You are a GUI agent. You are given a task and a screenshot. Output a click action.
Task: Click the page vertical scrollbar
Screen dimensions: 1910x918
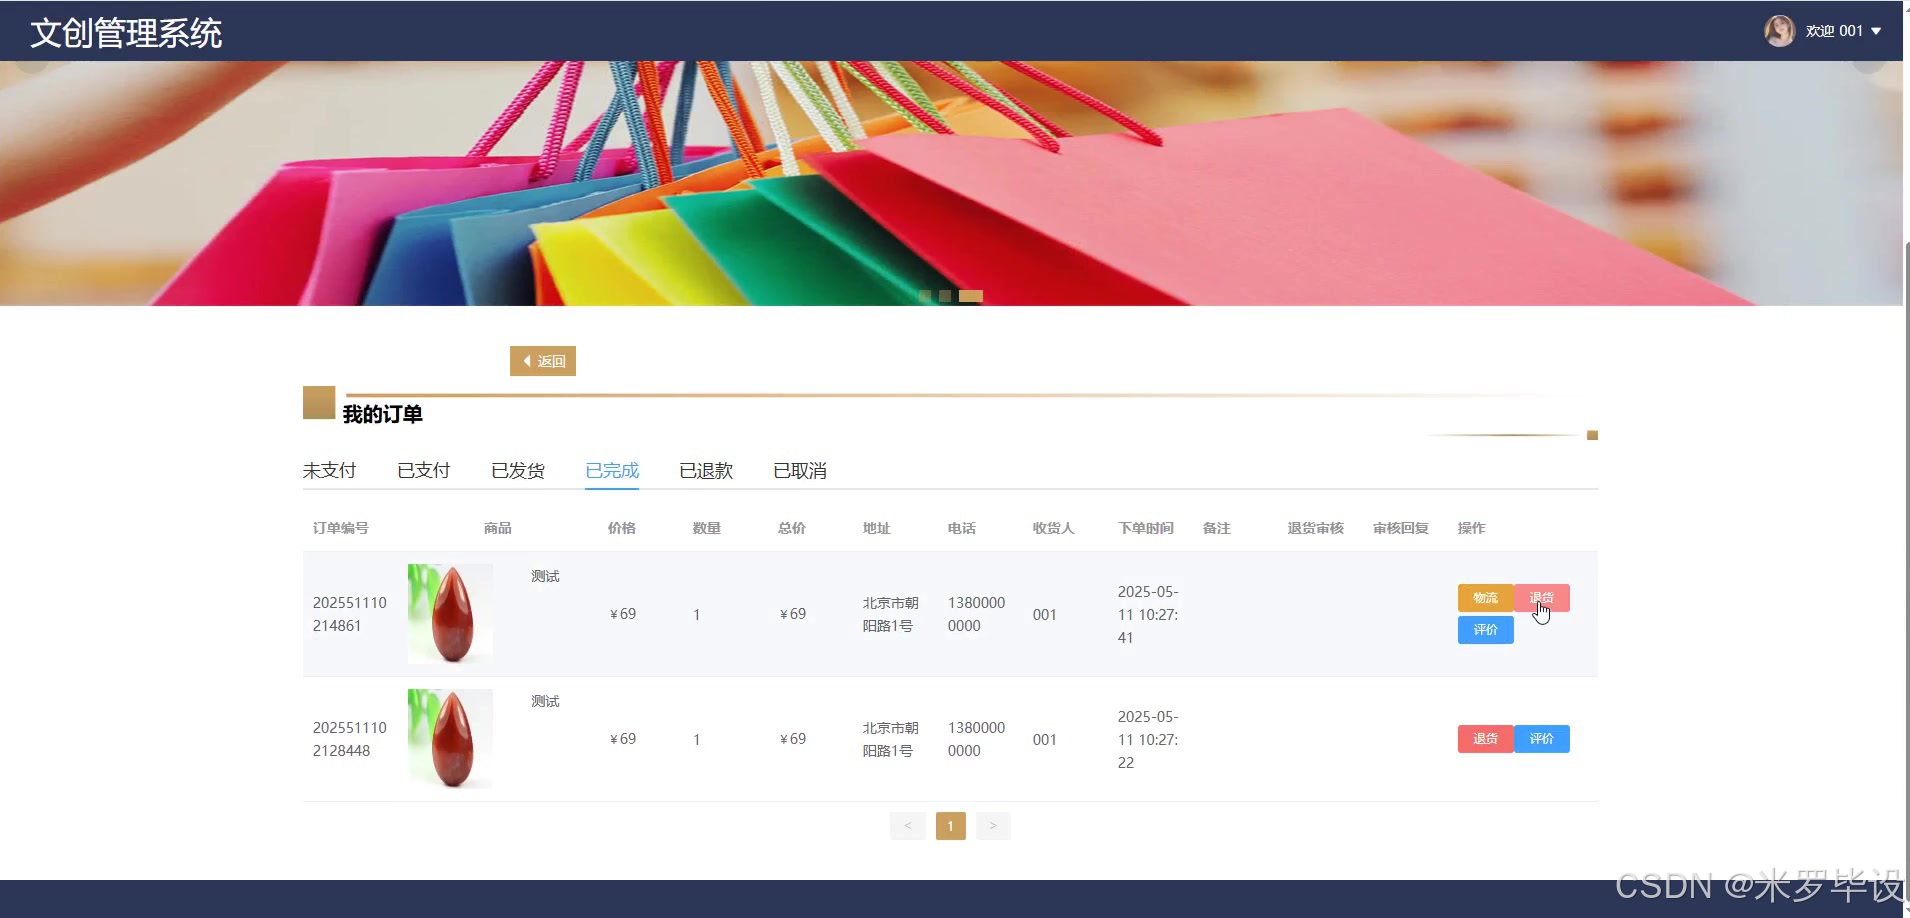coord(1906,570)
